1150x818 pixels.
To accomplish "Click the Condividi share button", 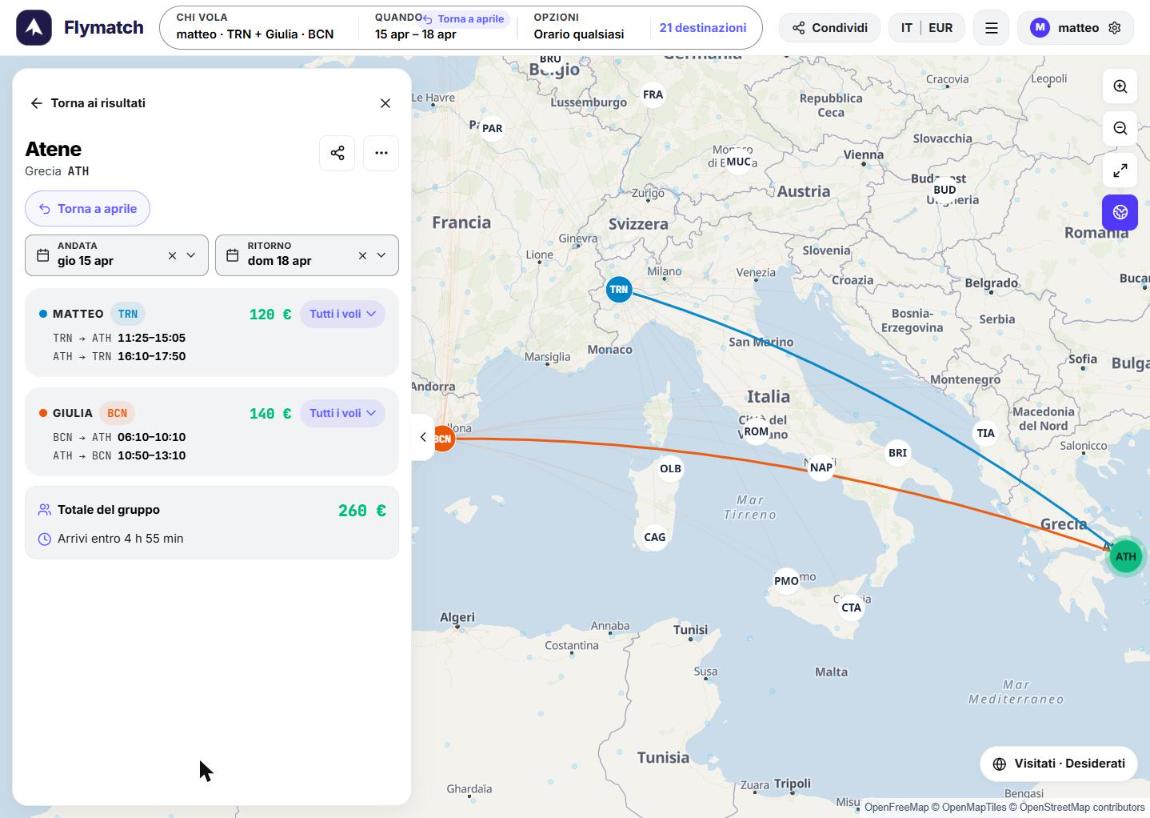I will [x=829, y=28].
